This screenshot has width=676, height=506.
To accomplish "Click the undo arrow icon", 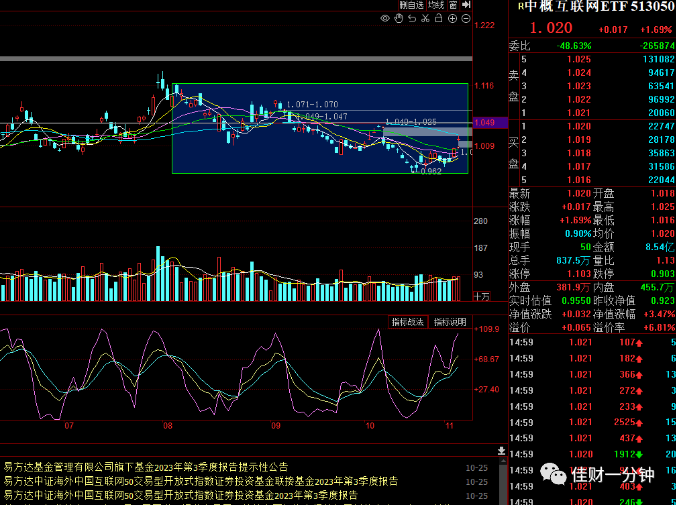I will click(x=412, y=18).
